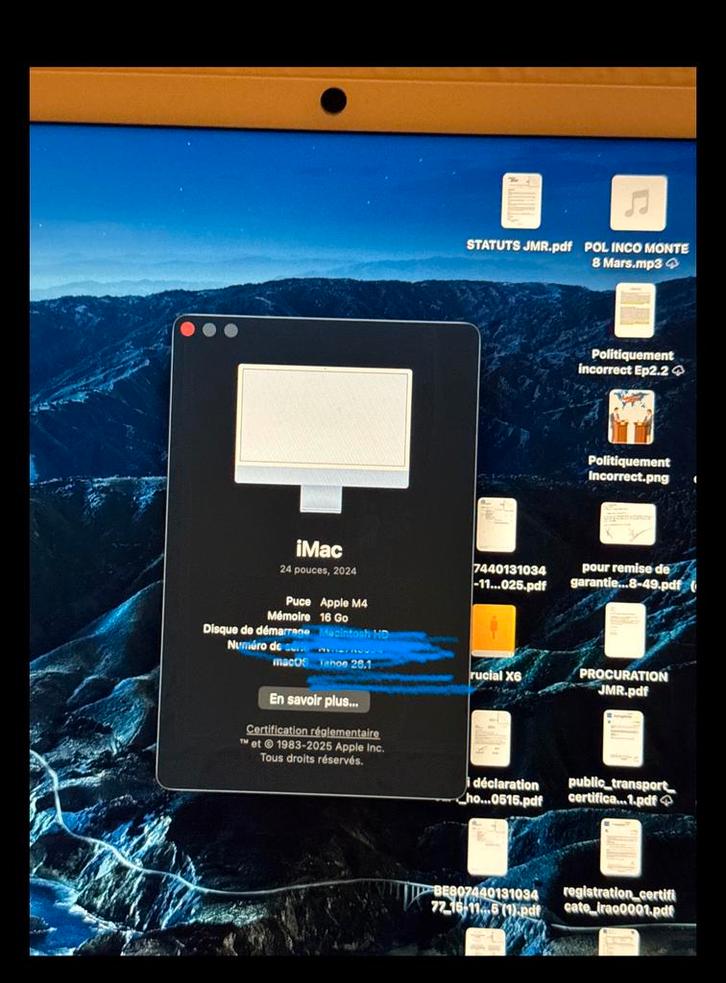Select the PROCURATION JMR.pdf file icon
Viewport: 726px width, 983px height.
coord(625,630)
